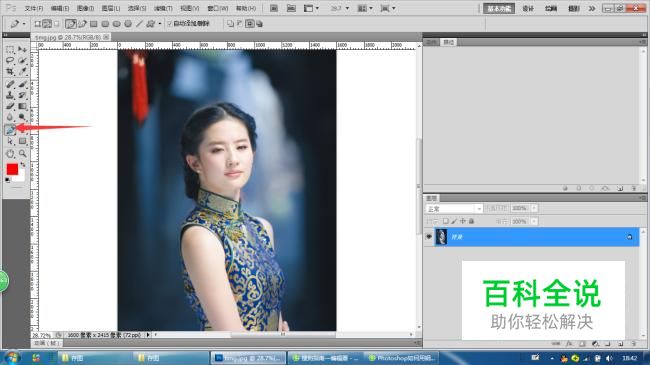Open the Image menu
This screenshot has height=365, width=650.
coord(85,8)
